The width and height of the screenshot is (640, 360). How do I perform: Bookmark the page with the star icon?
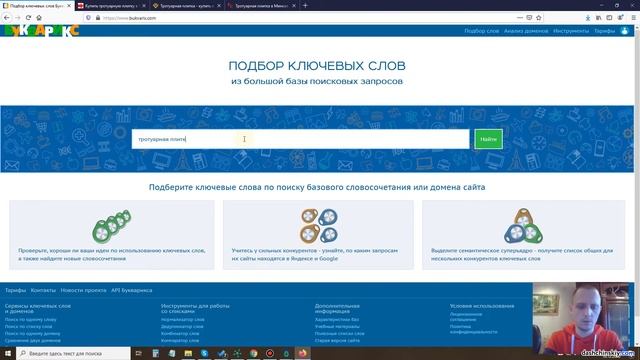coord(539,18)
